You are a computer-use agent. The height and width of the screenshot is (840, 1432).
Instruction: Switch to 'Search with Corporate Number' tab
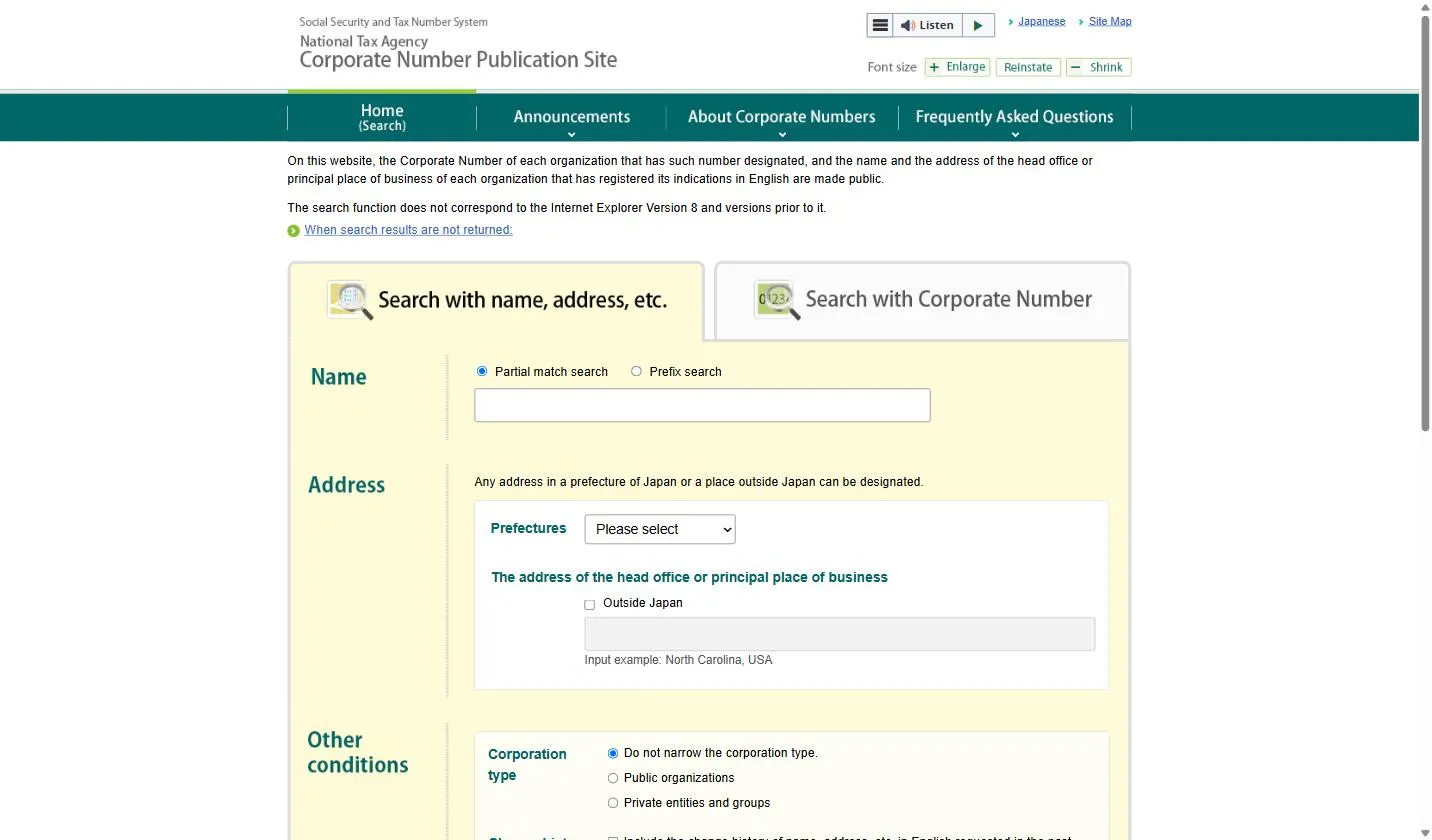922,300
